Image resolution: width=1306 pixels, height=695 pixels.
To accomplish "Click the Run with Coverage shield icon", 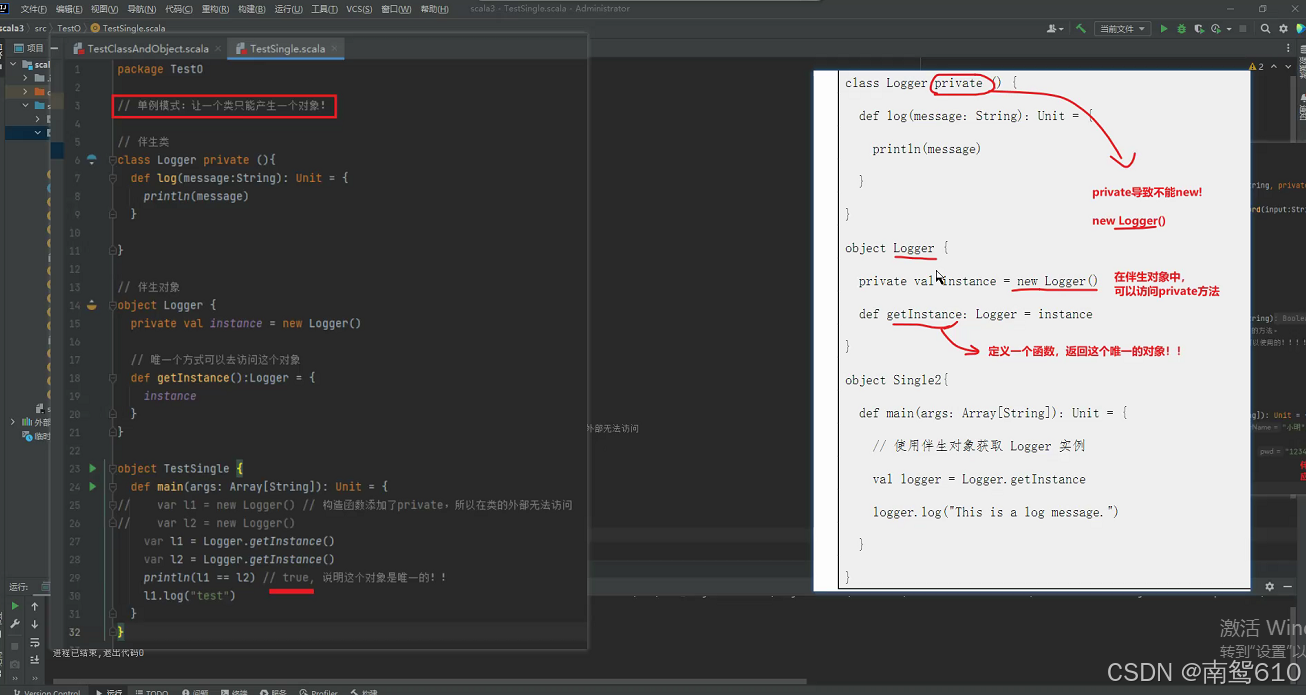I will (1198, 29).
